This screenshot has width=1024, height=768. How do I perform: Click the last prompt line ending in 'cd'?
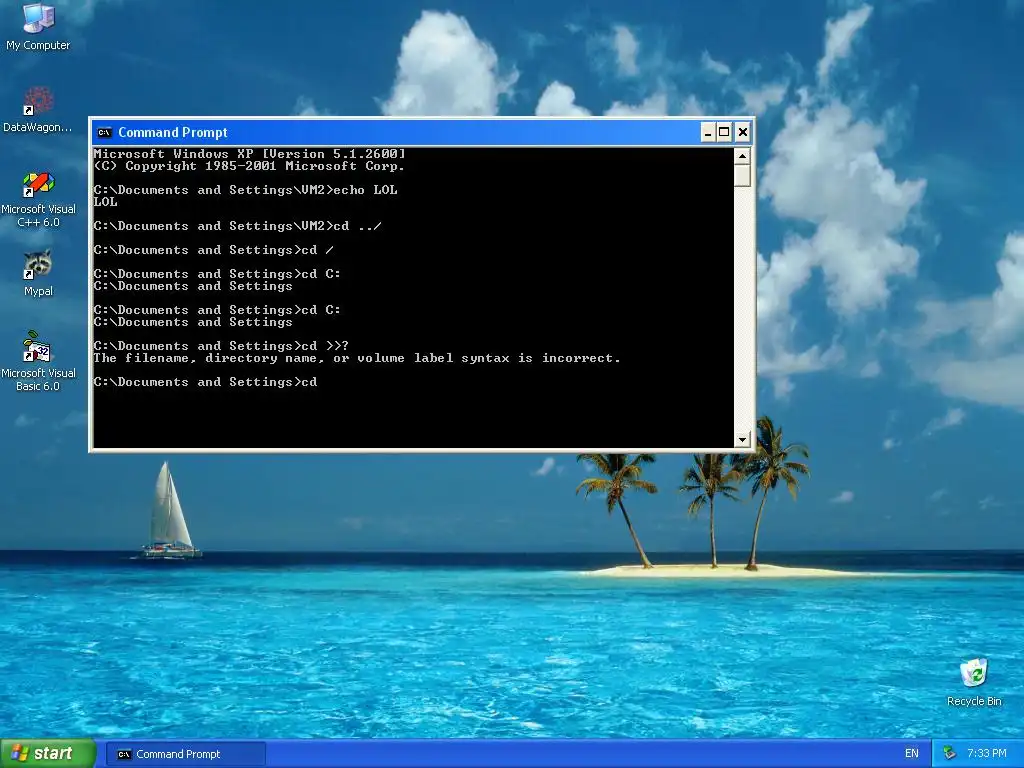[206, 382]
